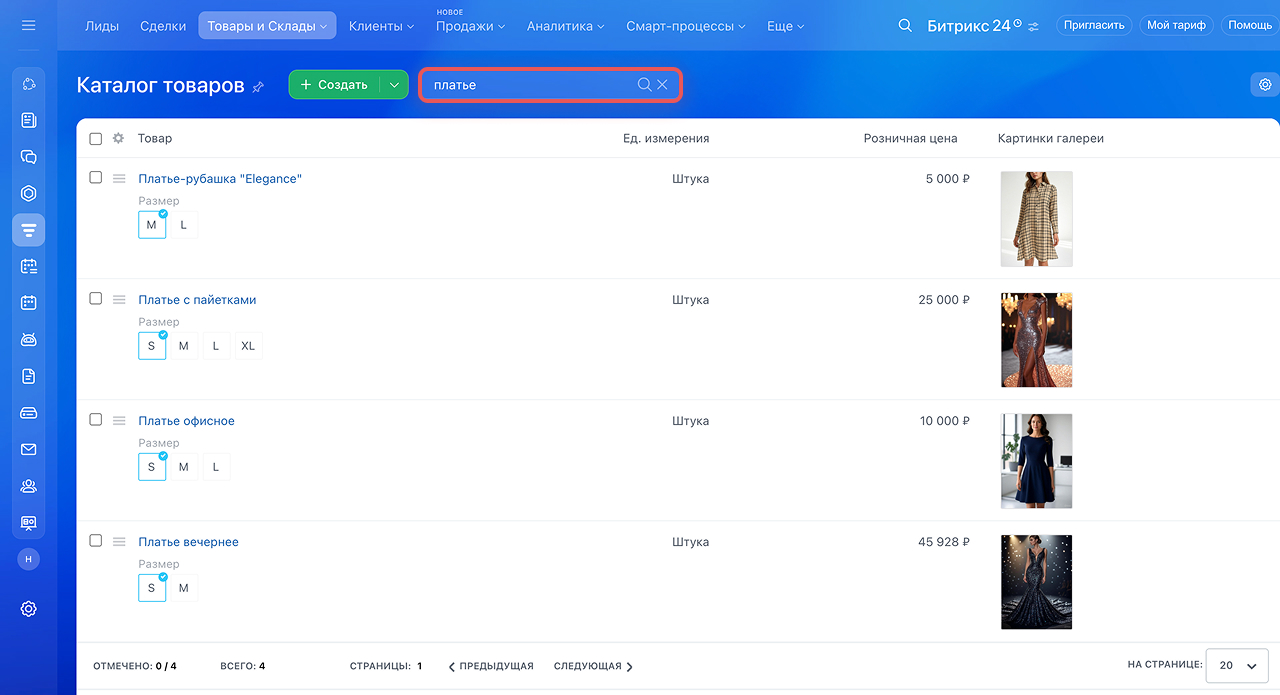Click the mail envelope icon in sidebar
The height and width of the screenshot is (695, 1280).
(28, 450)
